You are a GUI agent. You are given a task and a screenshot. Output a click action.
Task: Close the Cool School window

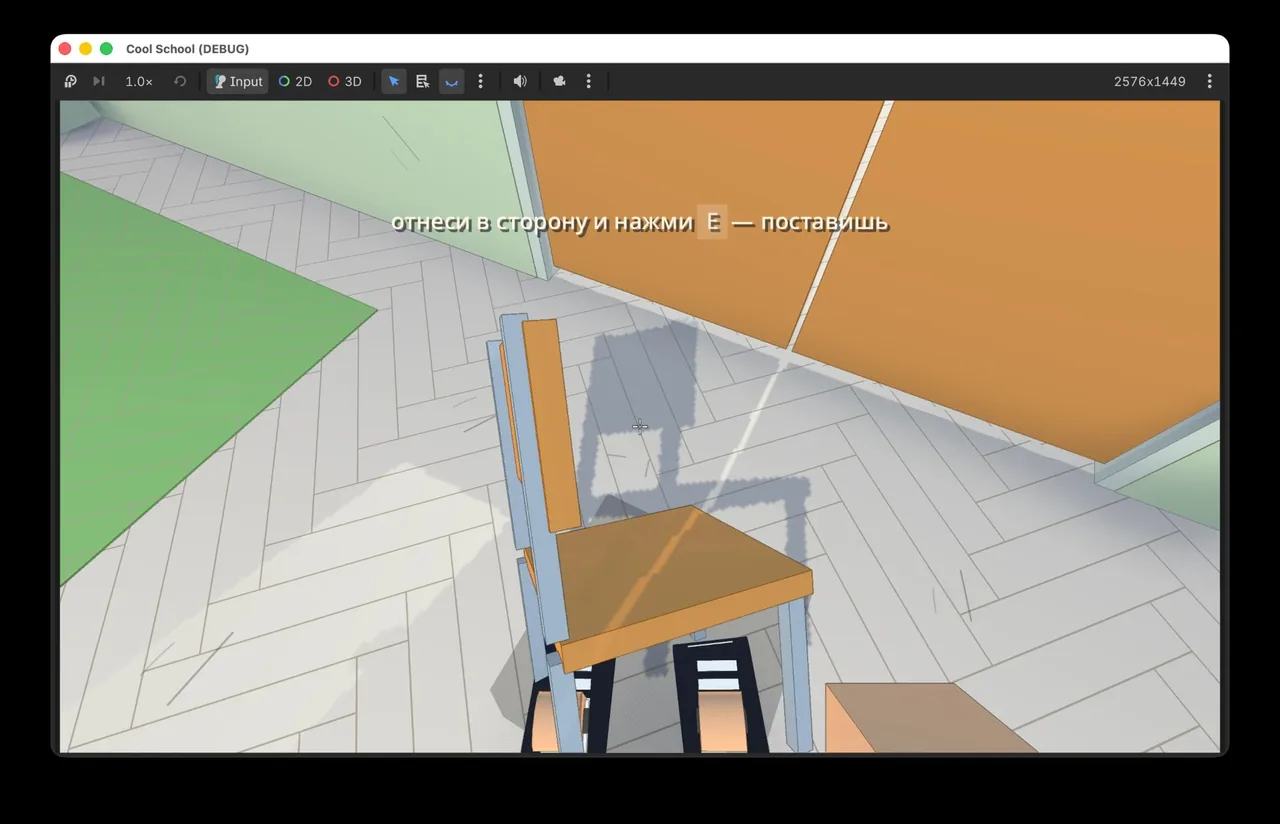point(65,49)
